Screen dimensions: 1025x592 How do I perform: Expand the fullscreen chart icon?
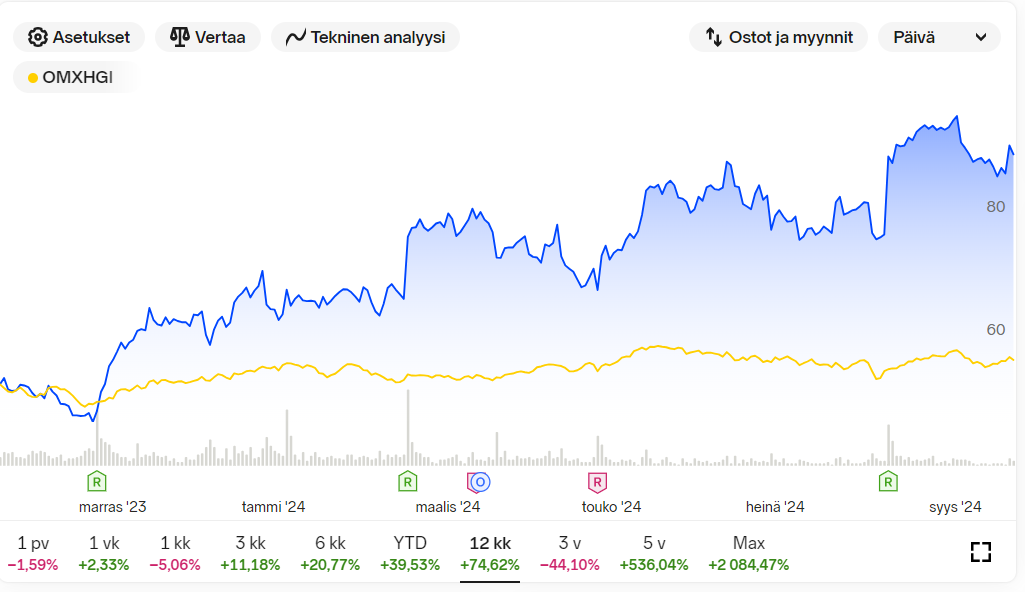(981, 552)
